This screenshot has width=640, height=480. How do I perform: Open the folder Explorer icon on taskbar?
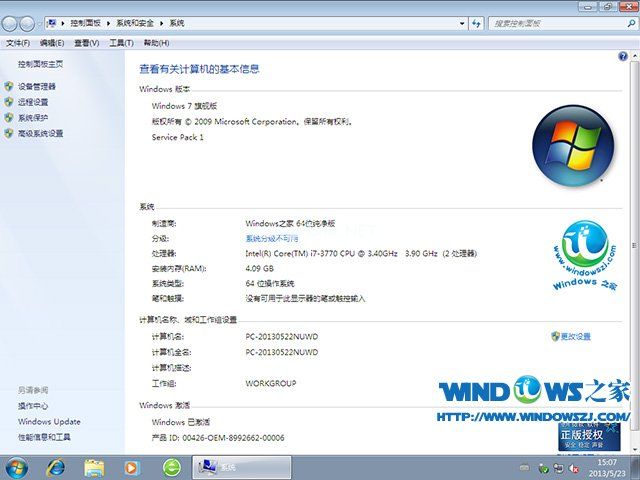coord(95,467)
